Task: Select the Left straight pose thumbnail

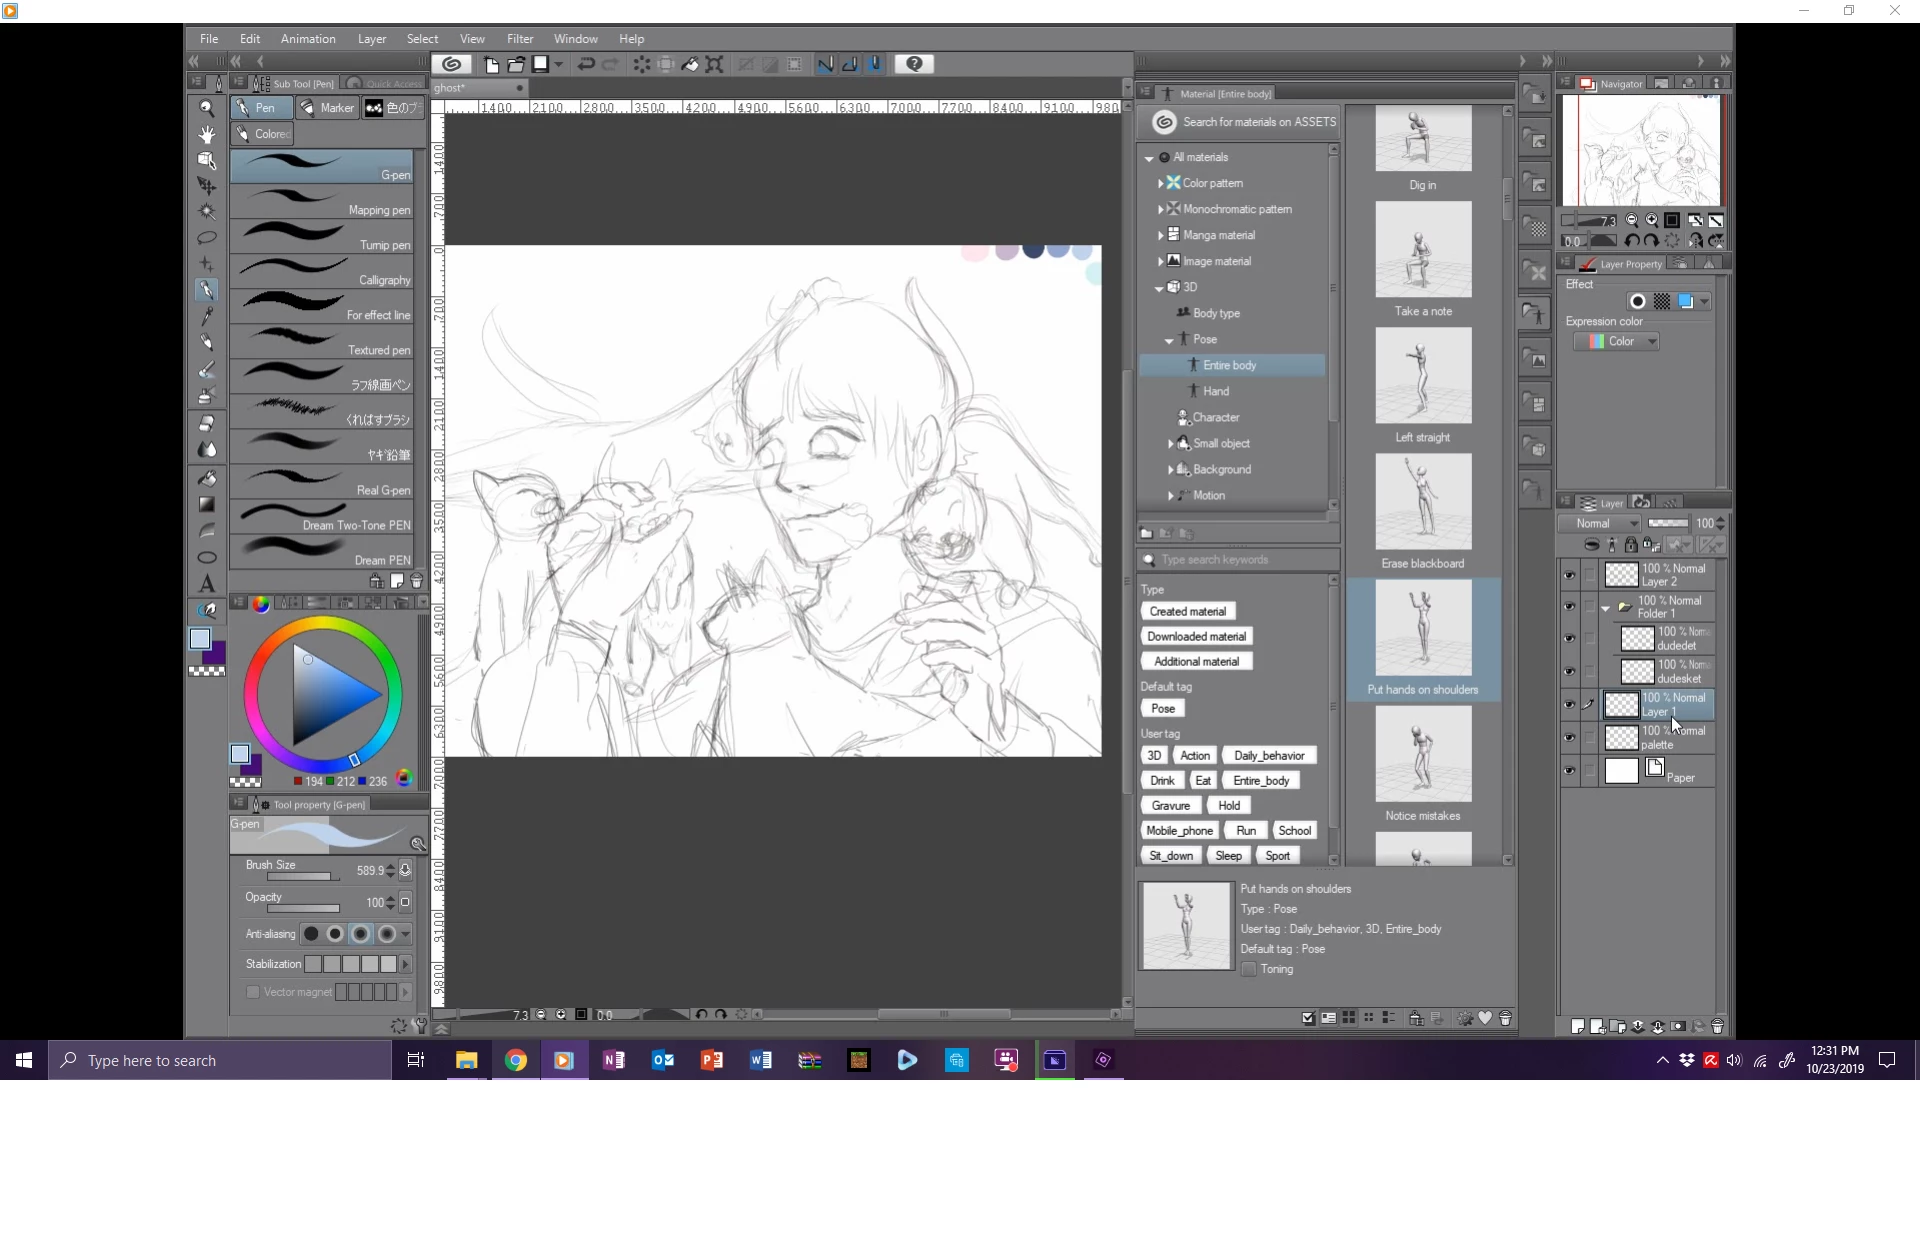Action: (1422, 376)
